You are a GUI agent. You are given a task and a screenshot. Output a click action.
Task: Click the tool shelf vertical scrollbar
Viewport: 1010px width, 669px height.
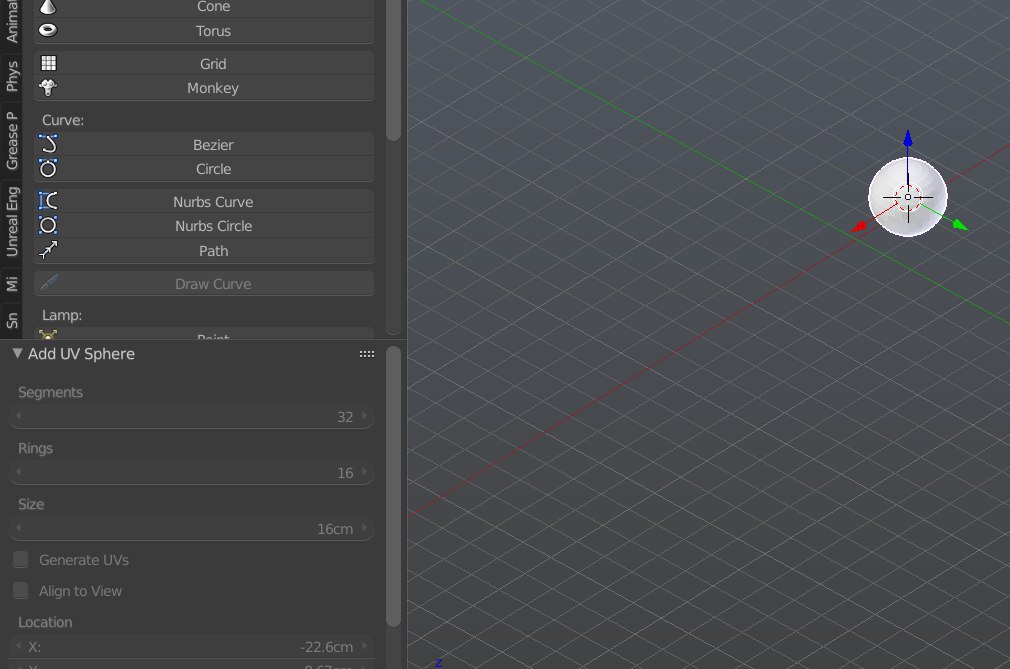point(394,70)
